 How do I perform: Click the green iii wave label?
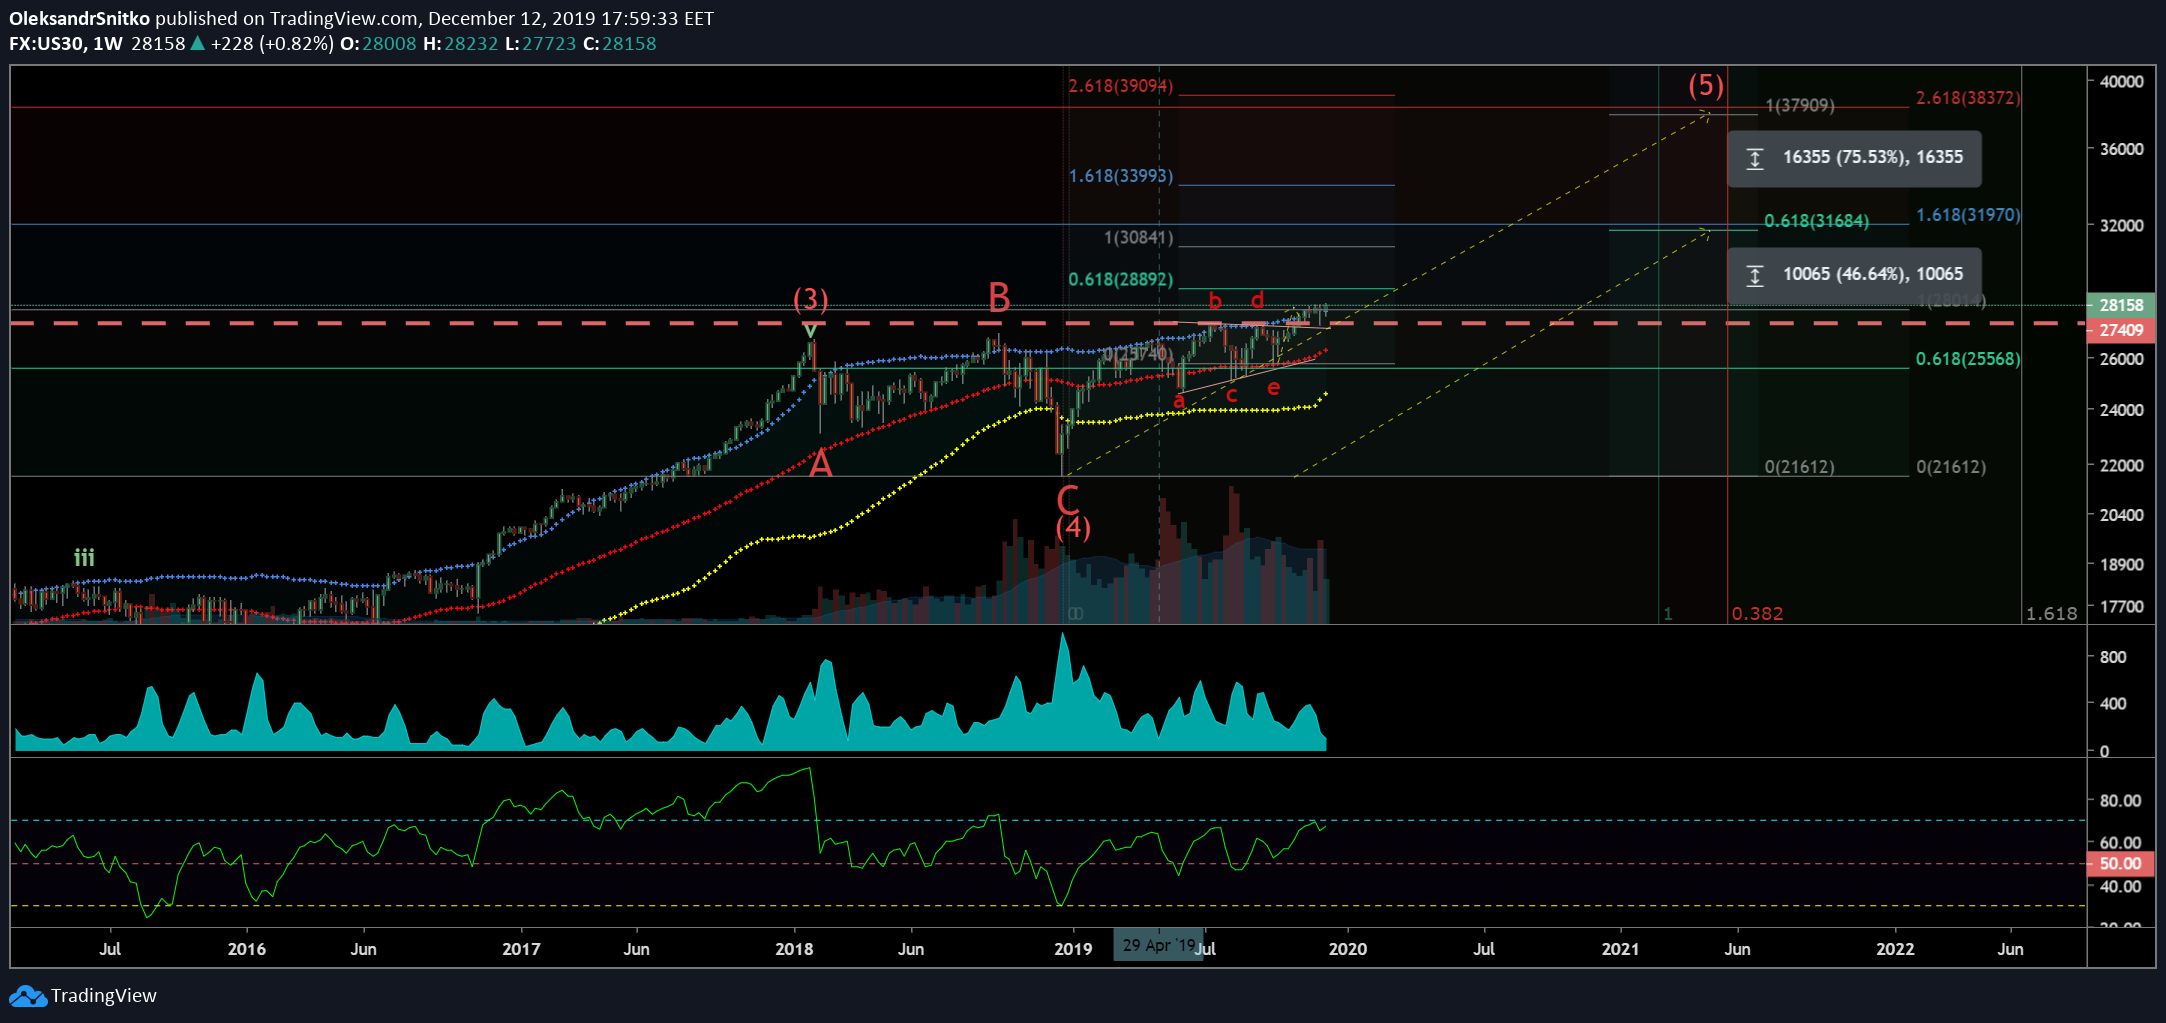(x=84, y=557)
